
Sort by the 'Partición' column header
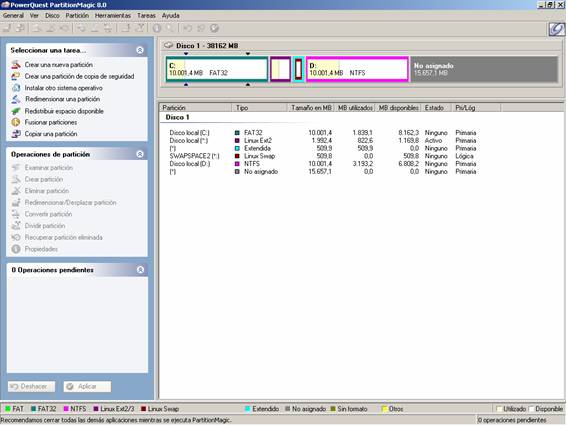click(195, 108)
